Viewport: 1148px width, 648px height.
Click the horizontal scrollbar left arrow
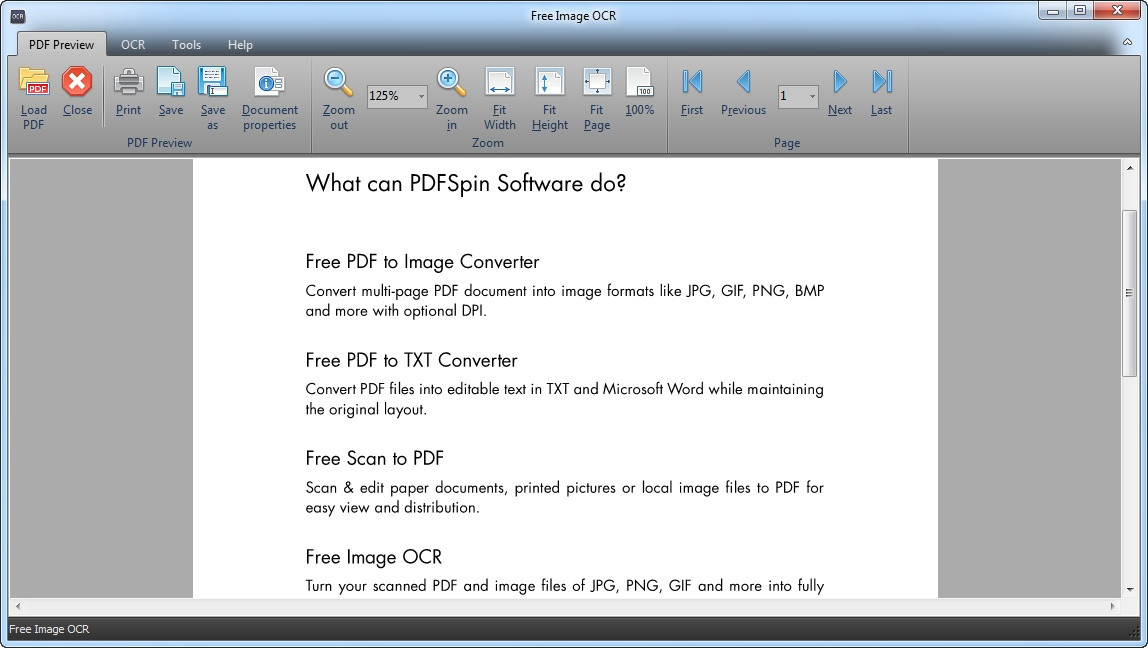point(18,606)
